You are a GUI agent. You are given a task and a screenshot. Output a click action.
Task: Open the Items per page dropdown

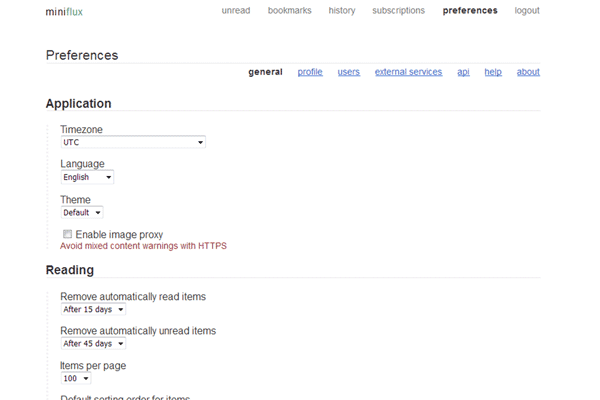pyautogui.click(x=76, y=379)
